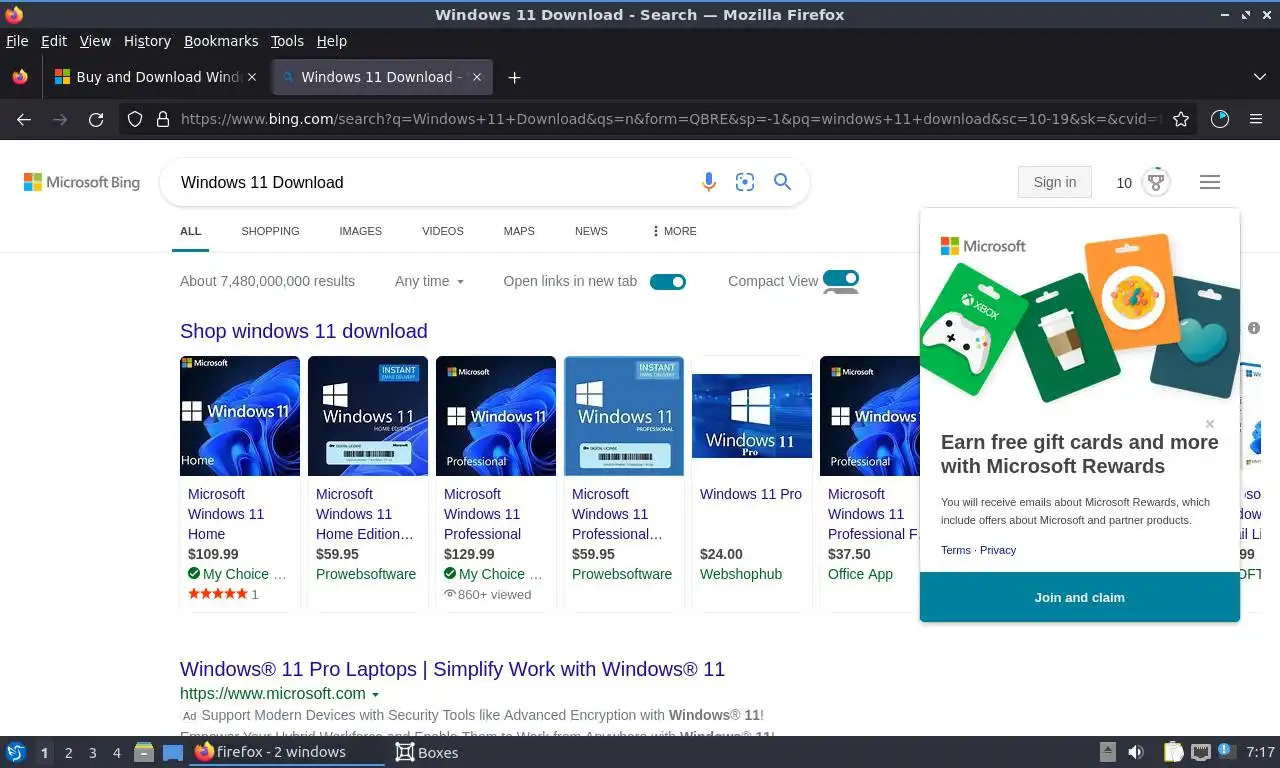Close the Buy and Download Windows tab
1280x768 pixels.
[x=252, y=77]
